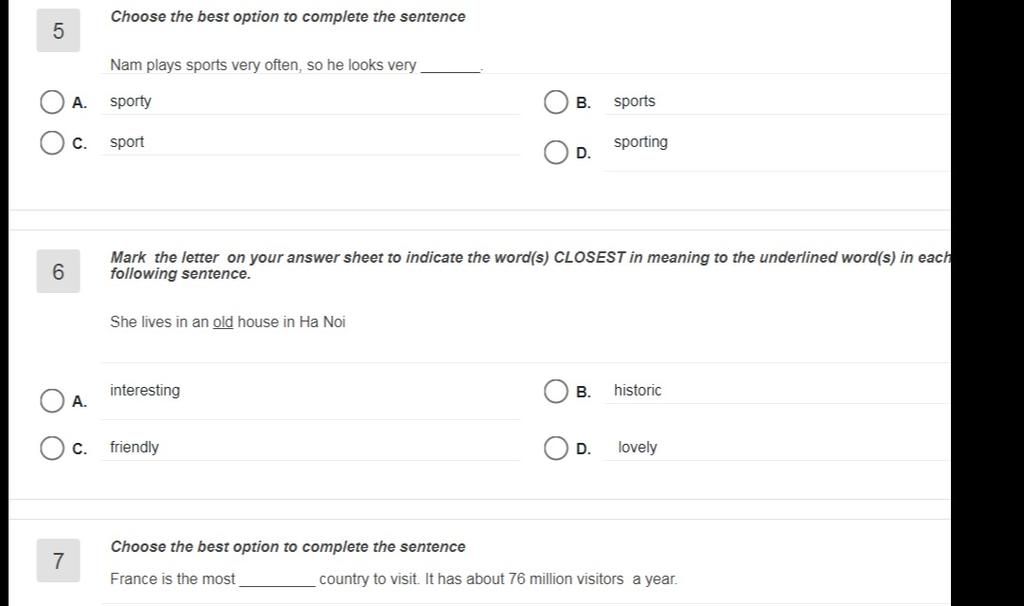This screenshot has width=1024, height=606.
Task: Click the answer text 'friendly'
Action: click(x=134, y=447)
